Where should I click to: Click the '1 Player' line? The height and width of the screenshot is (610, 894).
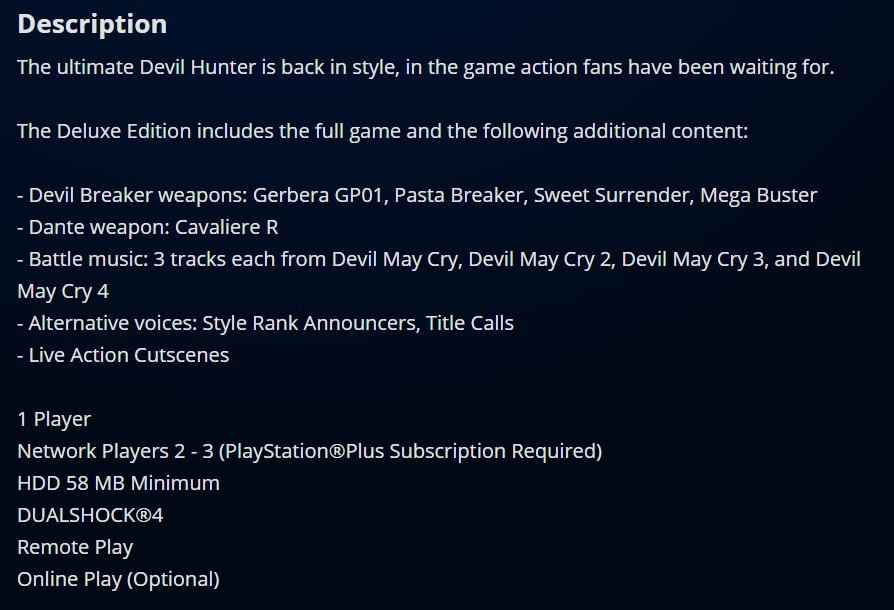click(54, 419)
